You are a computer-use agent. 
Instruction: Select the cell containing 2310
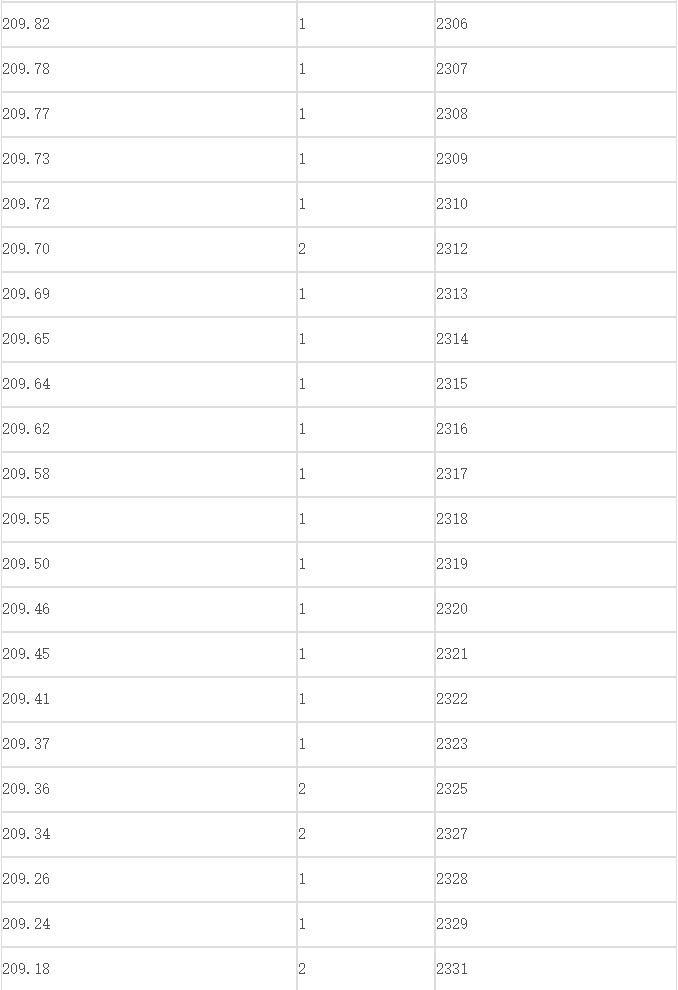[x=556, y=205]
